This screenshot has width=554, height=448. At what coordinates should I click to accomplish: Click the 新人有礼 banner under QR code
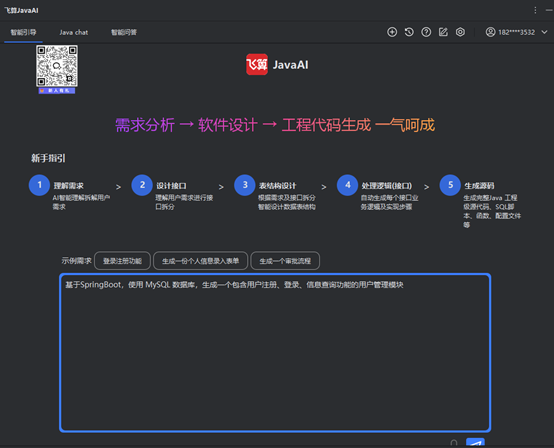point(57,91)
